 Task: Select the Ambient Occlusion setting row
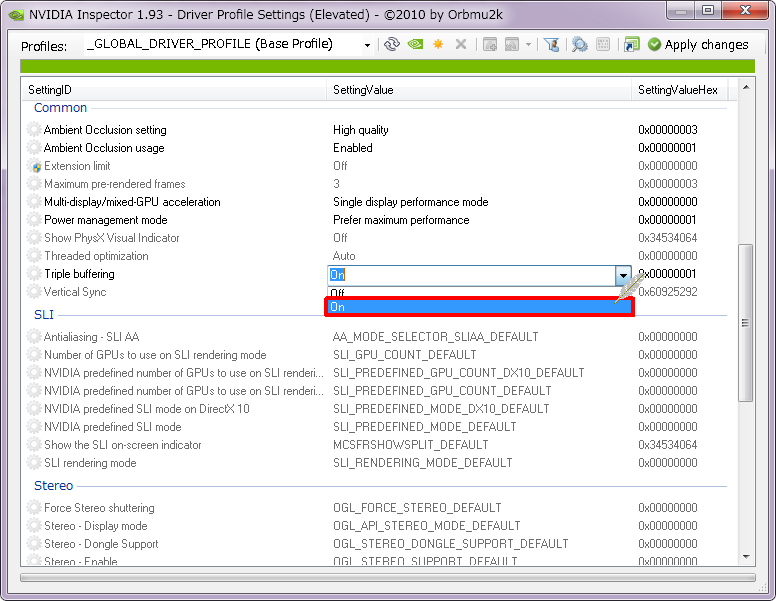379,130
